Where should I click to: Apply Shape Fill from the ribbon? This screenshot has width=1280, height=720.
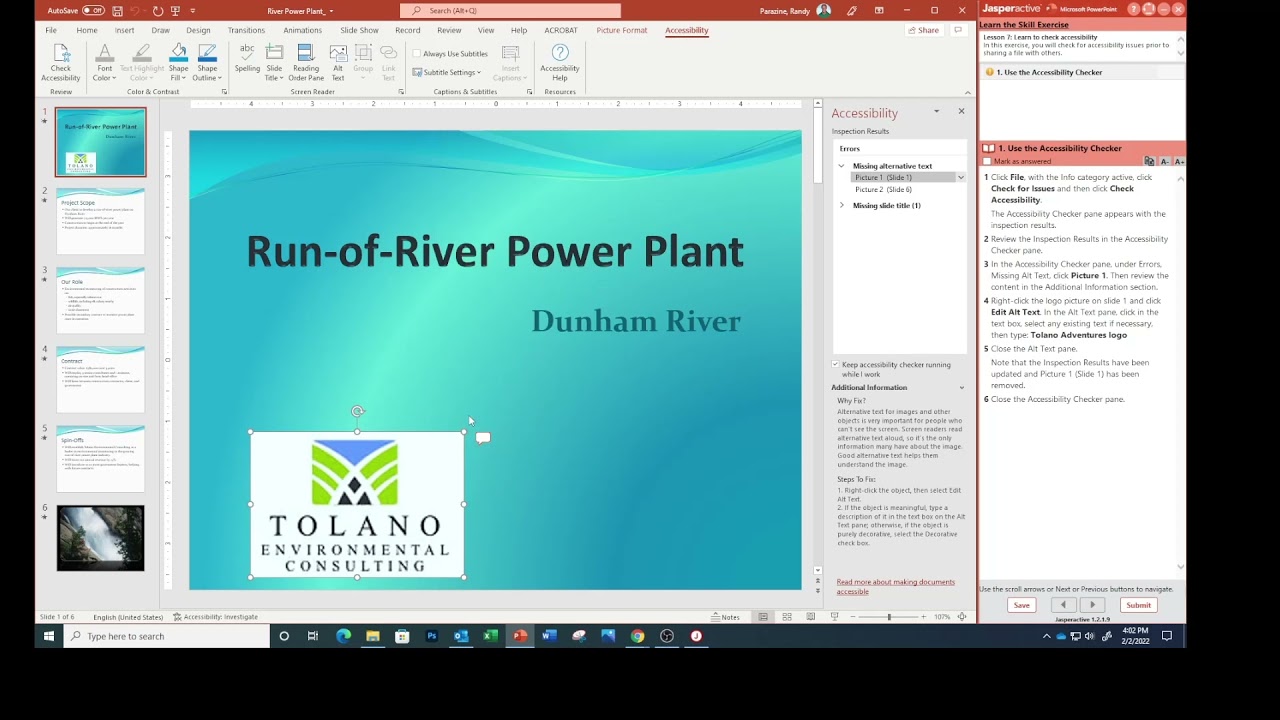(x=178, y=63)
